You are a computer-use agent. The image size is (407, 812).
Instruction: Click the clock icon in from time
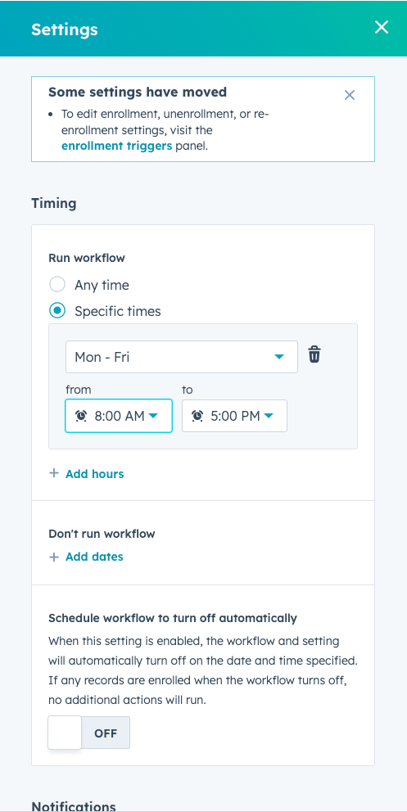(x=81, y=416)
